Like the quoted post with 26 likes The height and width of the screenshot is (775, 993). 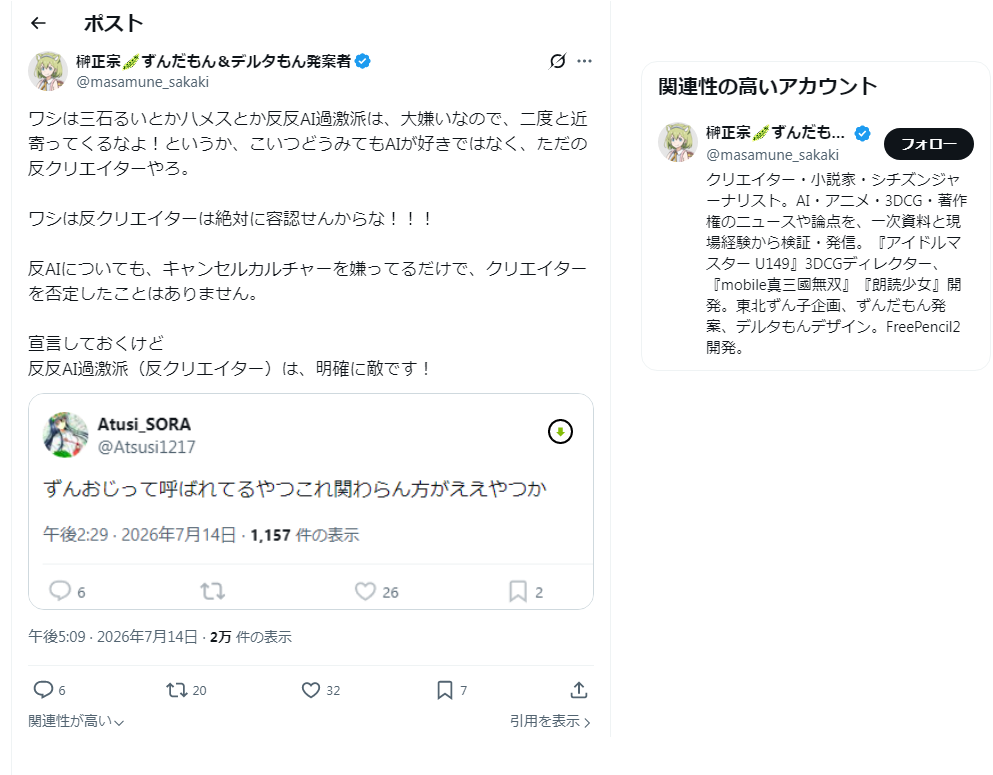coord(365,591)
